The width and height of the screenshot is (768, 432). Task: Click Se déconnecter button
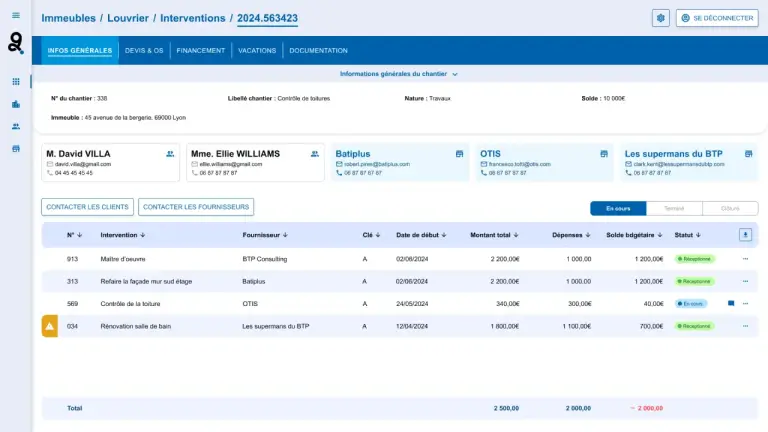[x=717, y=18]
